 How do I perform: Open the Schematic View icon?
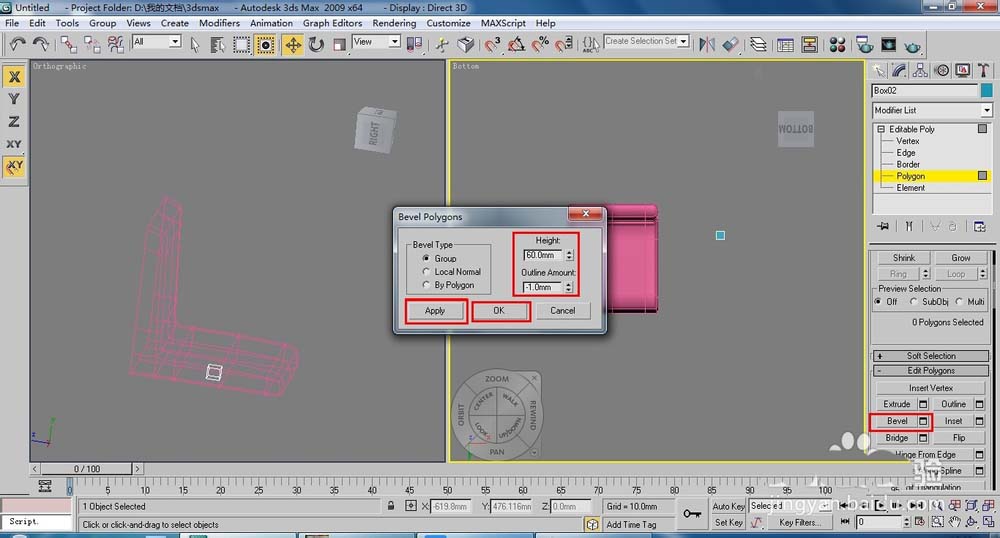pyautogui.click(x=809, y=44)
